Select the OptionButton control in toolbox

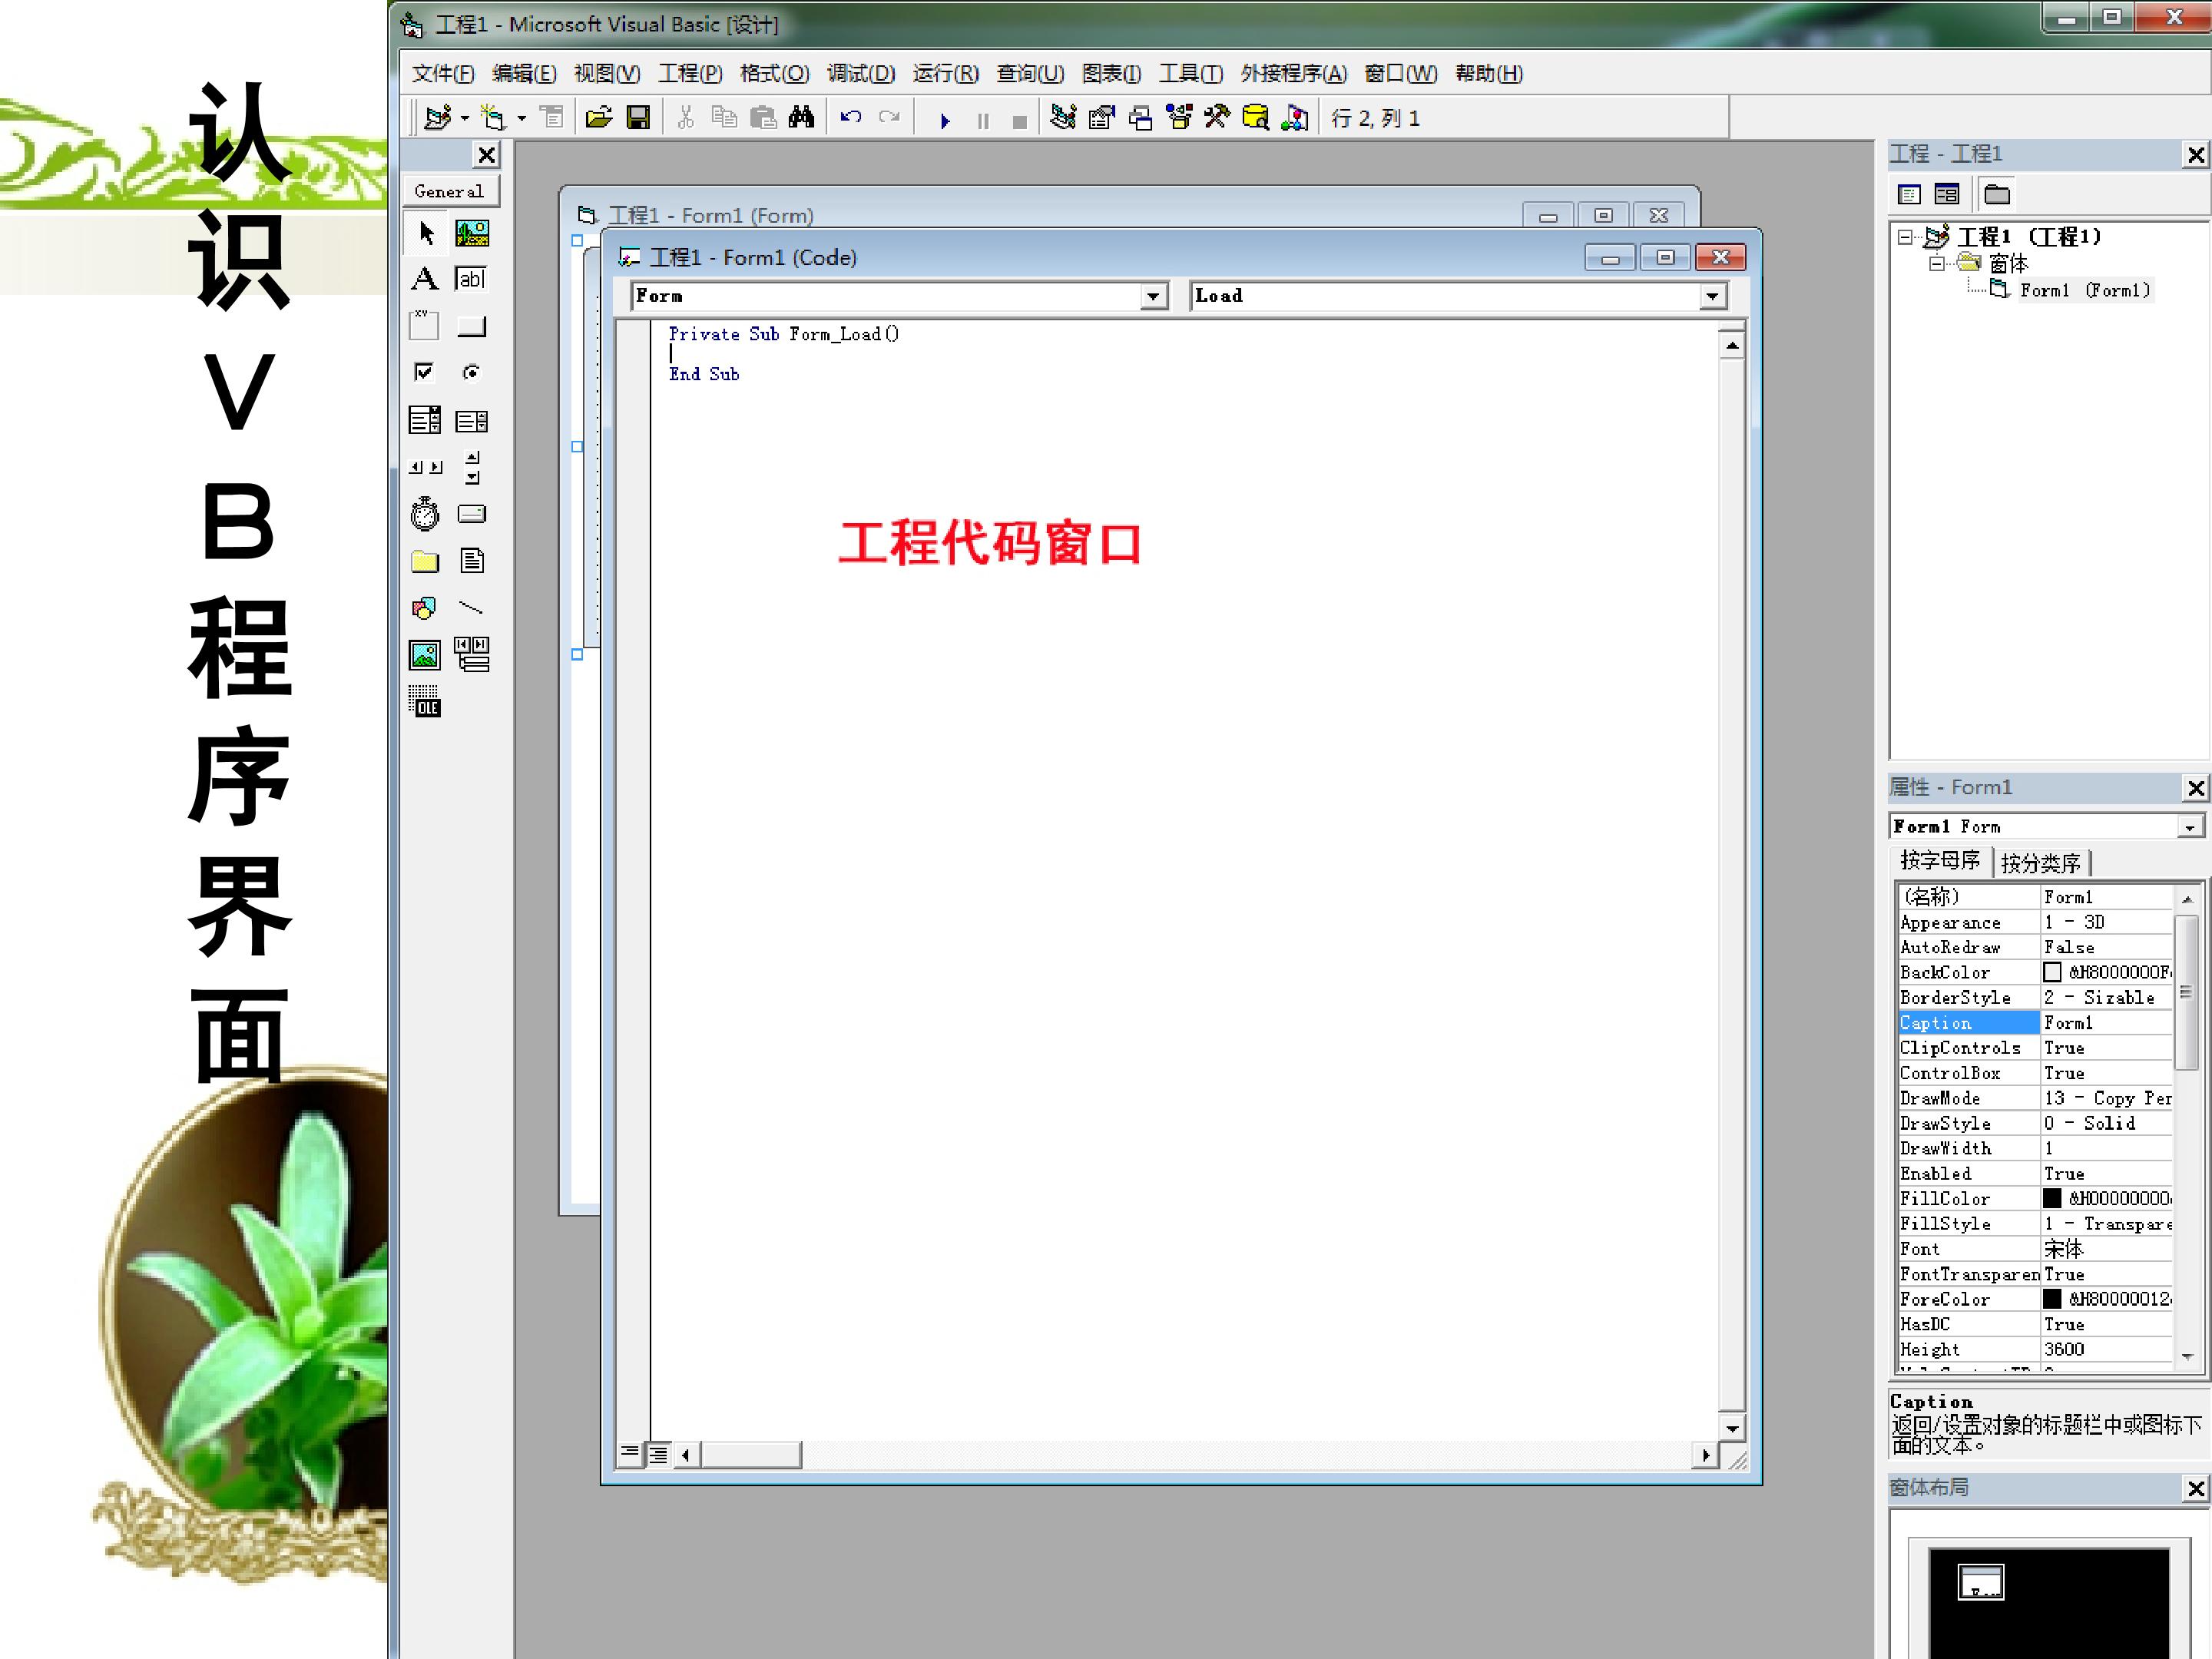point(472,373)
